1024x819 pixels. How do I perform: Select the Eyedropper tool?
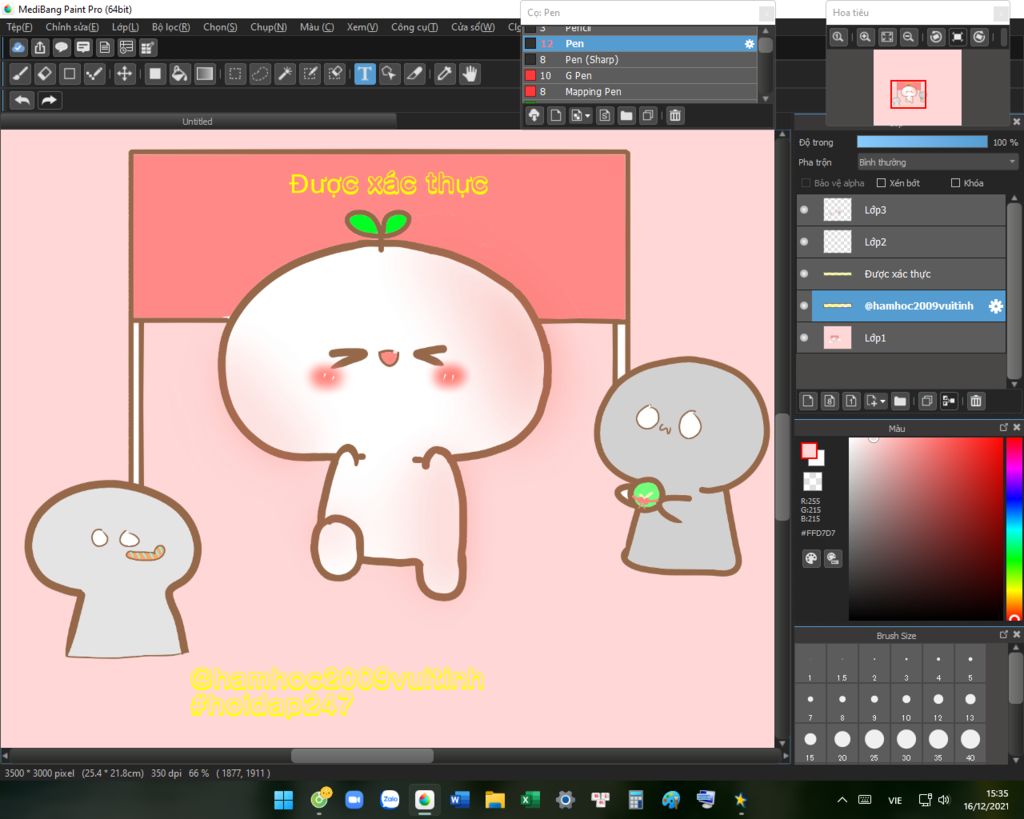tap(444, 74)
